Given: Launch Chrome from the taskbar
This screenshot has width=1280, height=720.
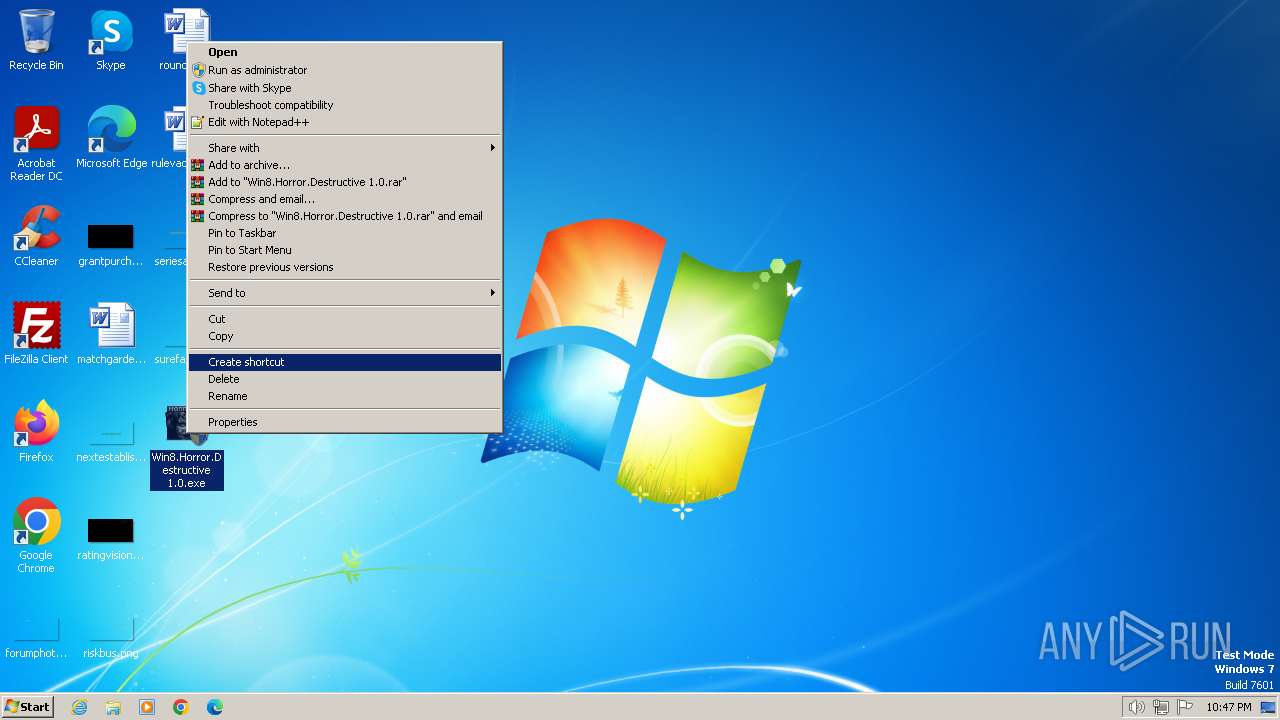Looking at the screenshot, I should [181, 707].
